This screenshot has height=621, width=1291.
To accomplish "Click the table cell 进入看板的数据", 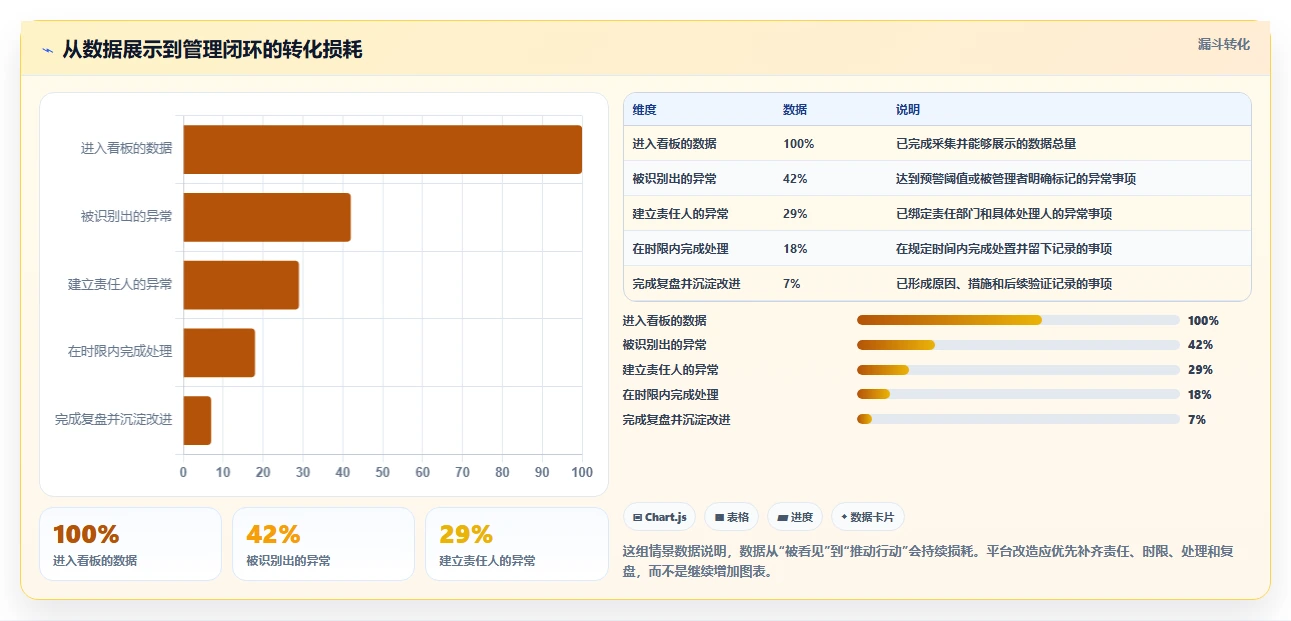I will (x=674, y=144).
